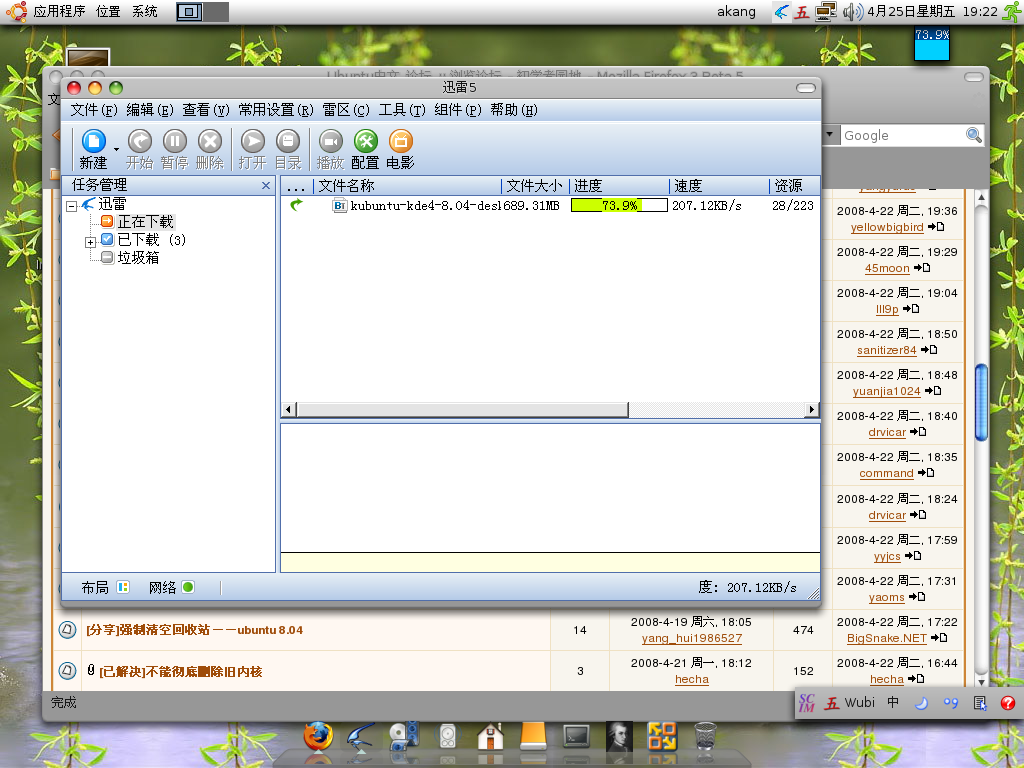Click the Firefox search magnifier icon
1024x768 pixels.
coord(974,135)
